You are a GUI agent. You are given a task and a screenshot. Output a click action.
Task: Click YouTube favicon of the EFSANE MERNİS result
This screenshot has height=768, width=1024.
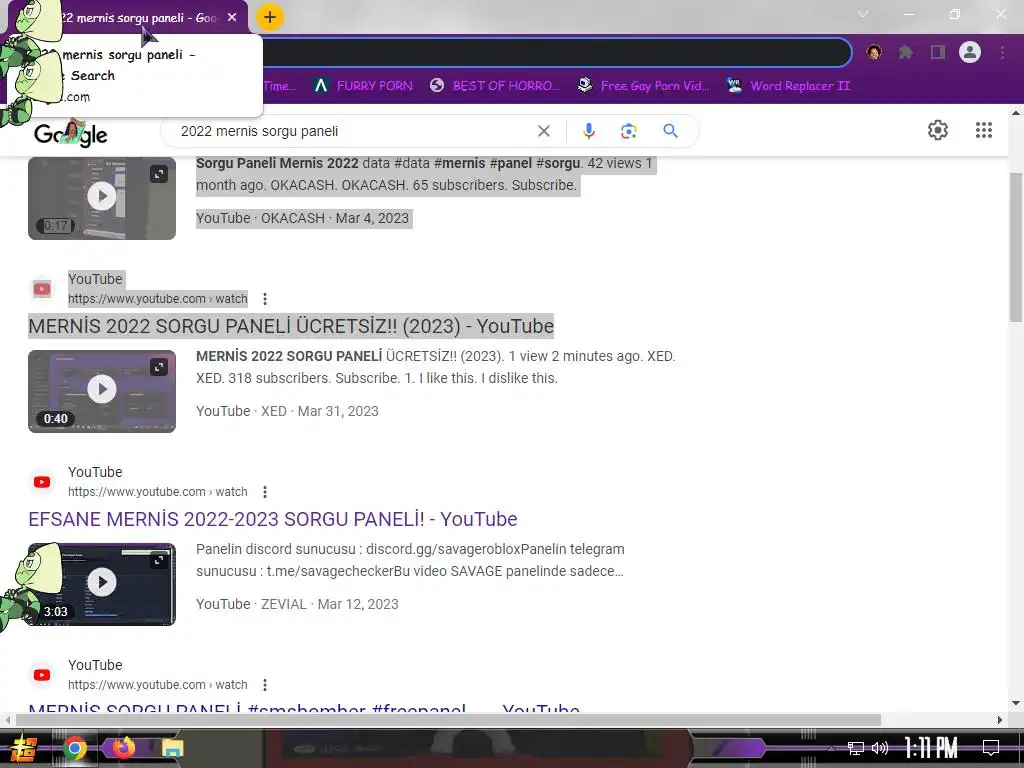(x=42, y=482)
